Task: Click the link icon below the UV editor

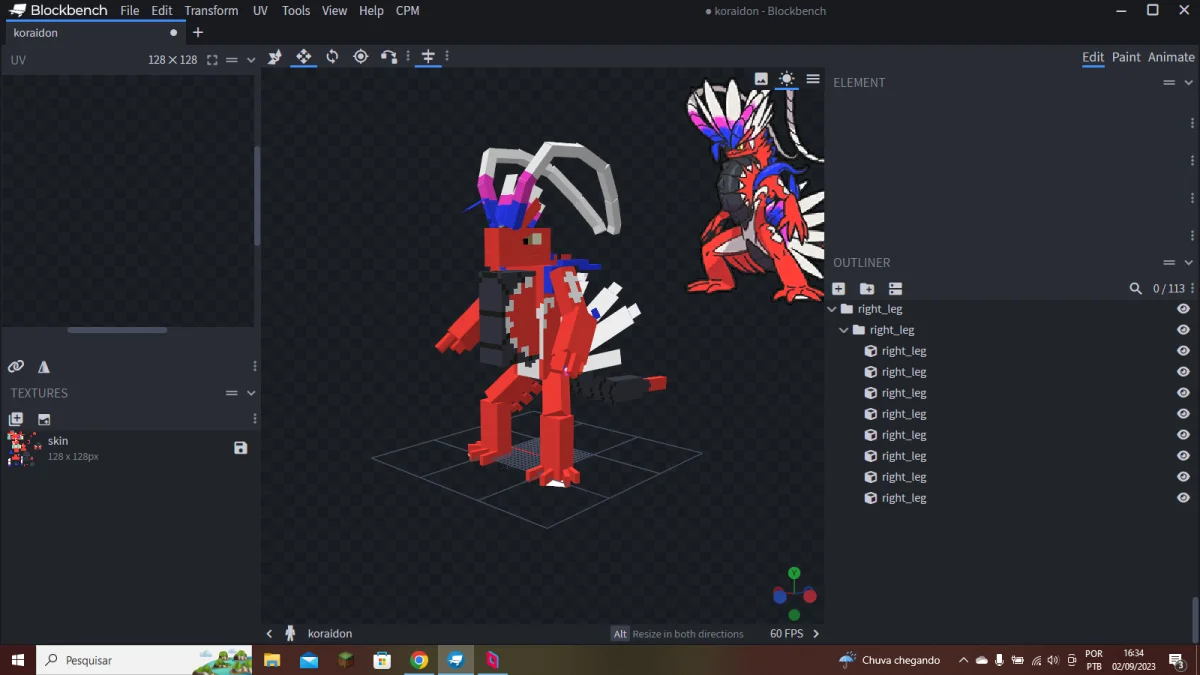Action: pos(16,366)
